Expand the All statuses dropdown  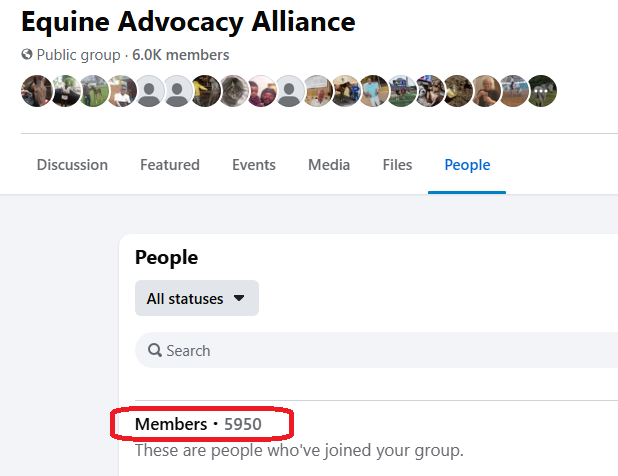tap(196, 298)
